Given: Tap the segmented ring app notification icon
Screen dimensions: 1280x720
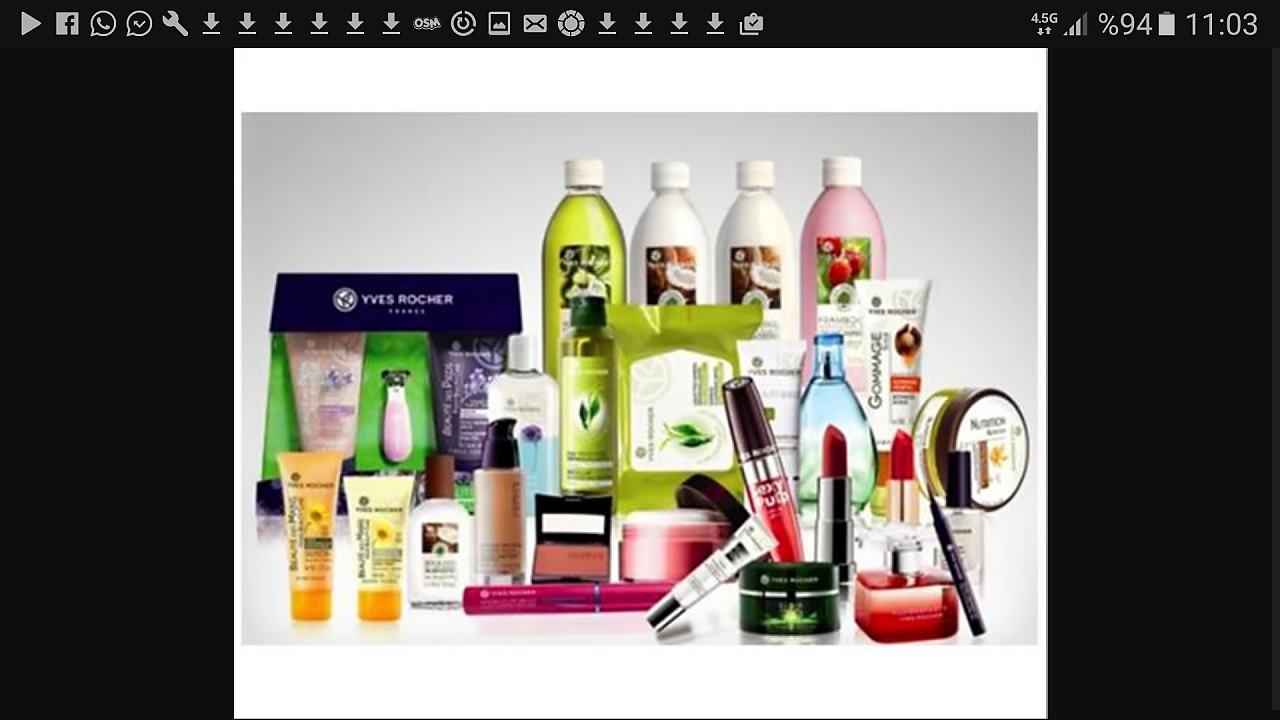Looking at the screenshot, I should [571, 23].
